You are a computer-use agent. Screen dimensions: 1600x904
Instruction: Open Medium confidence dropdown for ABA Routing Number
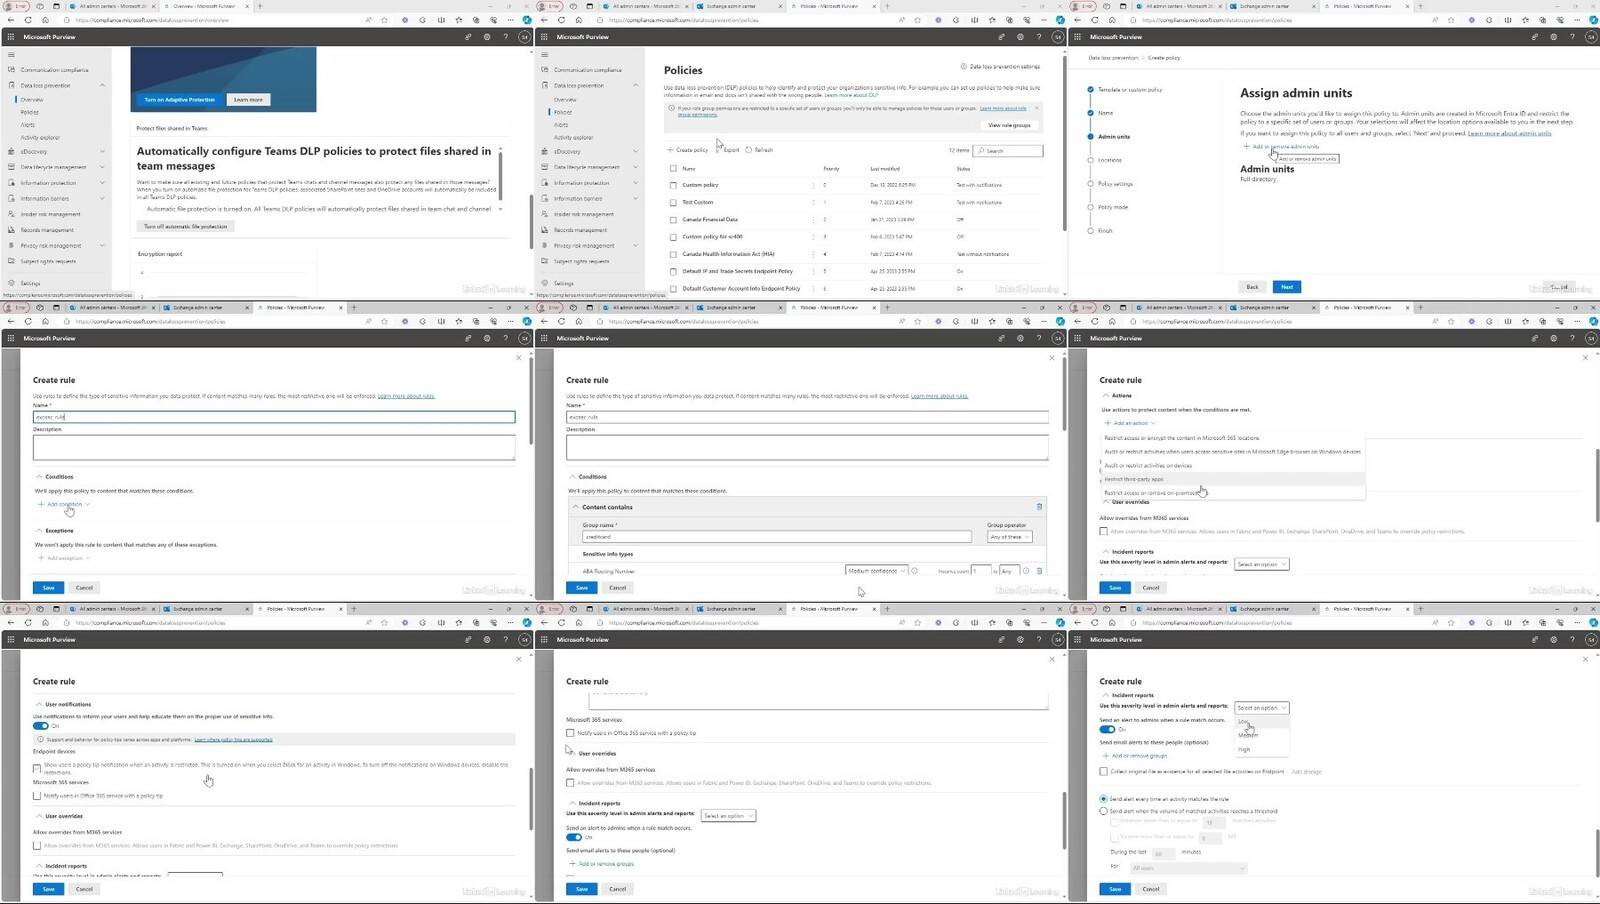point(877,571)
